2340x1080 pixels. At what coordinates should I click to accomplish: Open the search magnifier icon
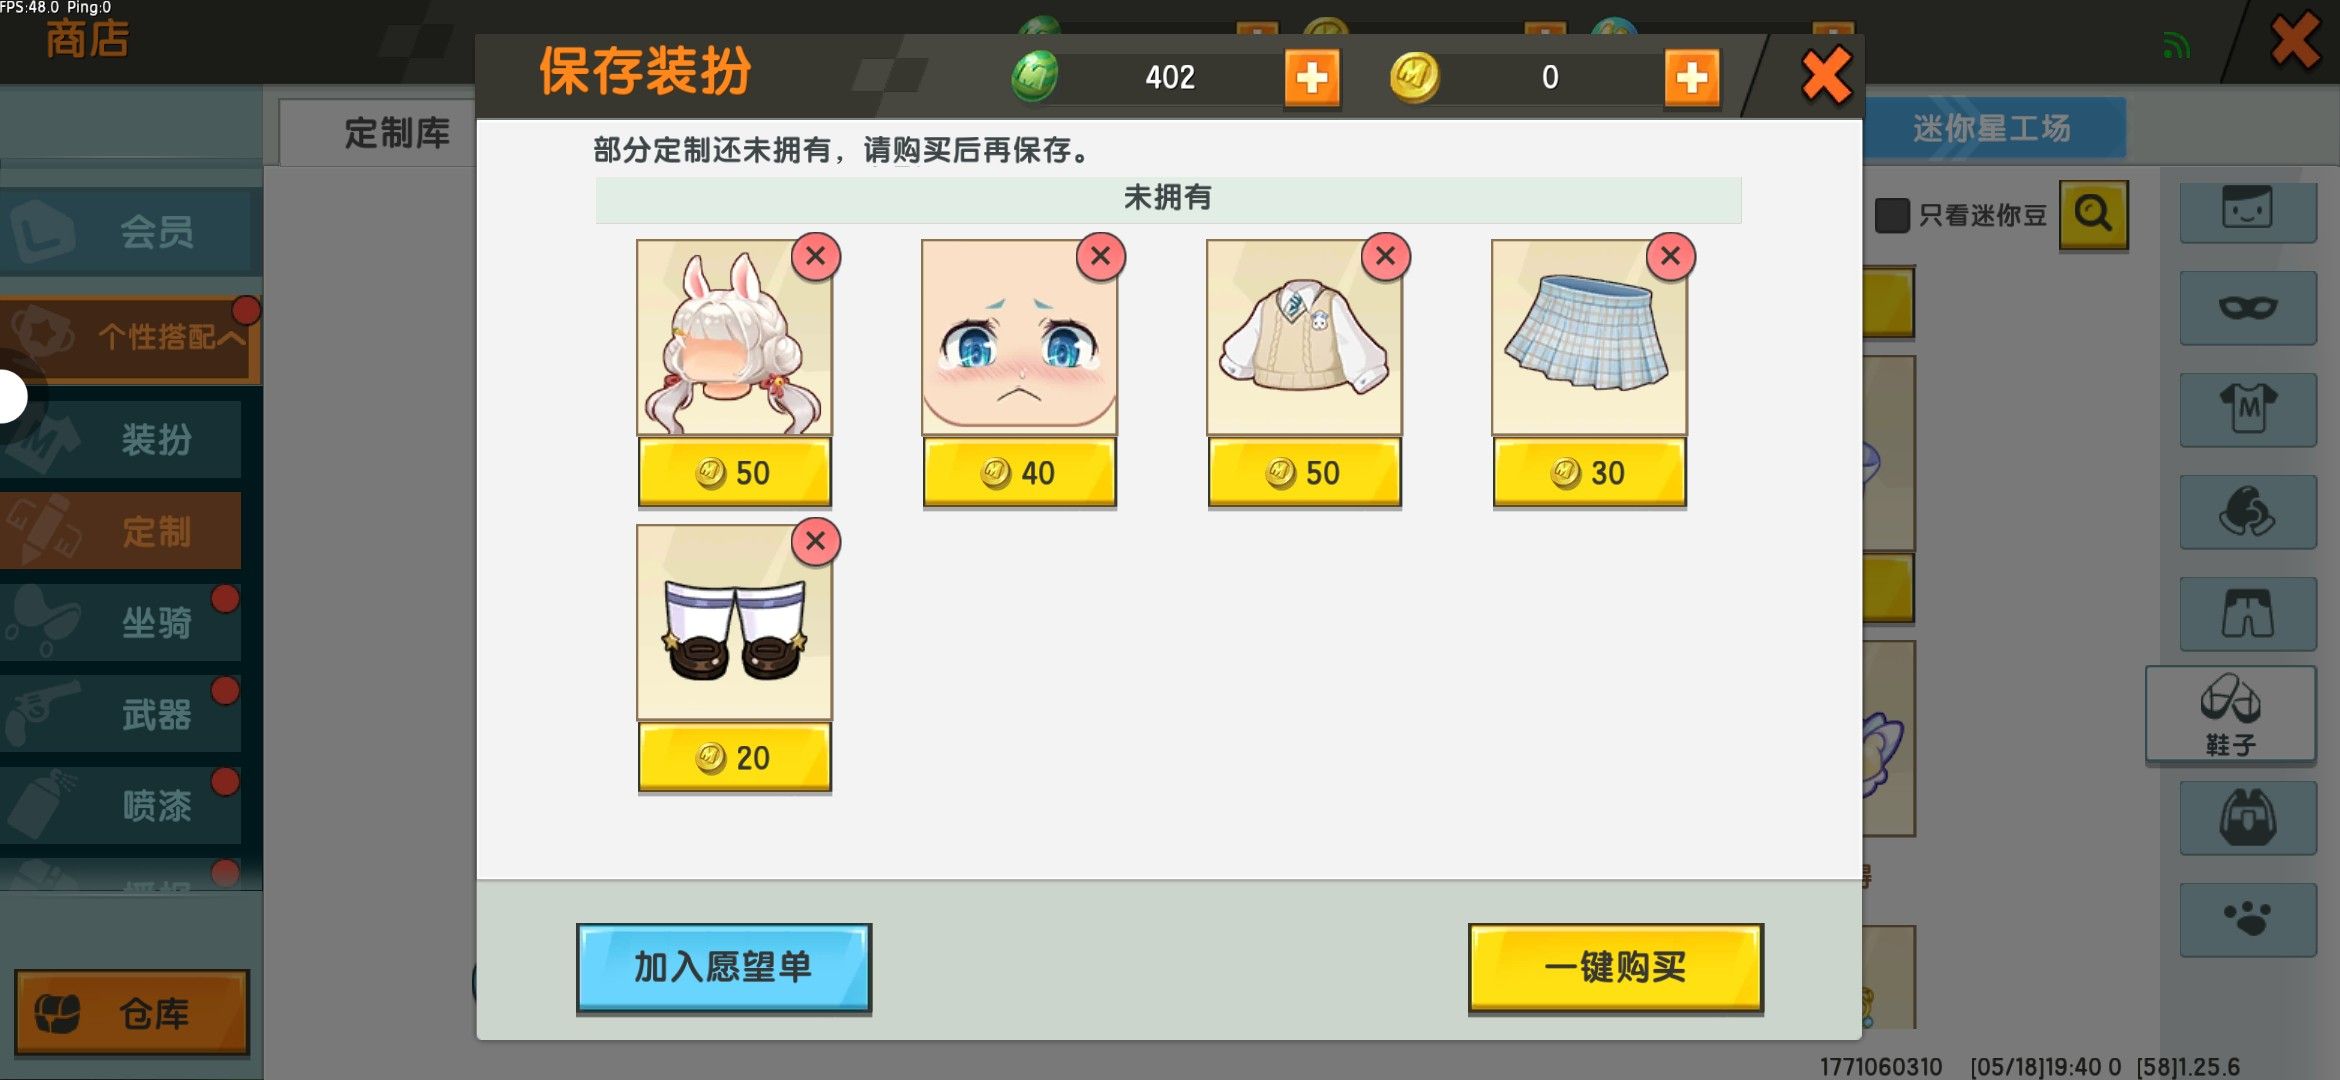(2093, 214)
